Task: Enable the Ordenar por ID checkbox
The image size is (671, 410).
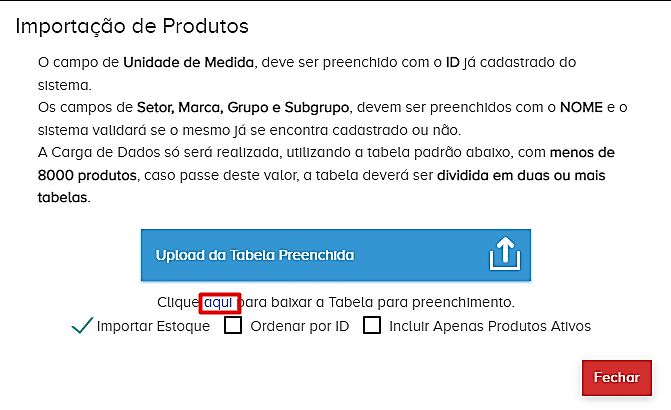Action: tap(233, 325)
